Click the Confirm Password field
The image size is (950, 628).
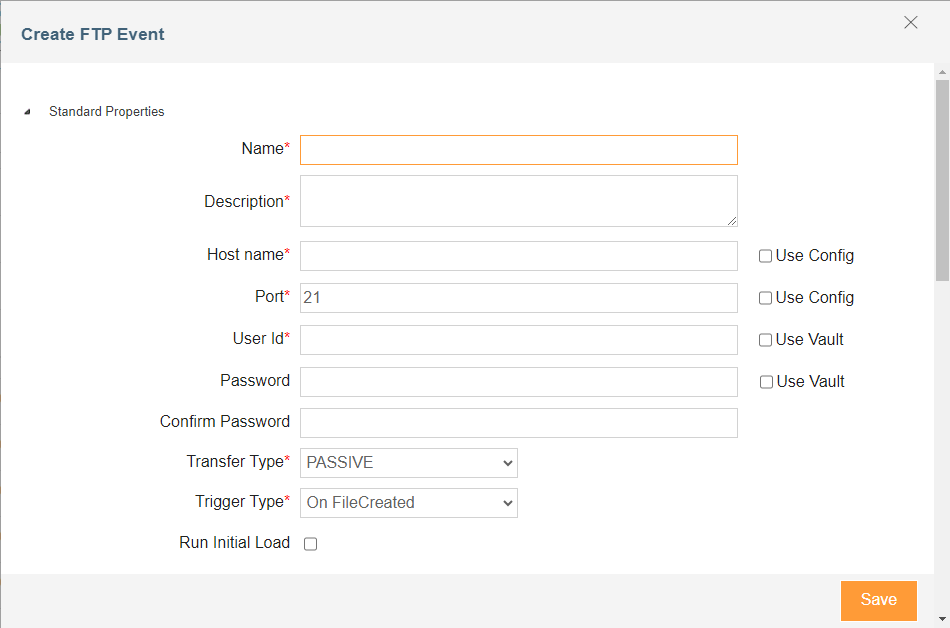(519, 423)
